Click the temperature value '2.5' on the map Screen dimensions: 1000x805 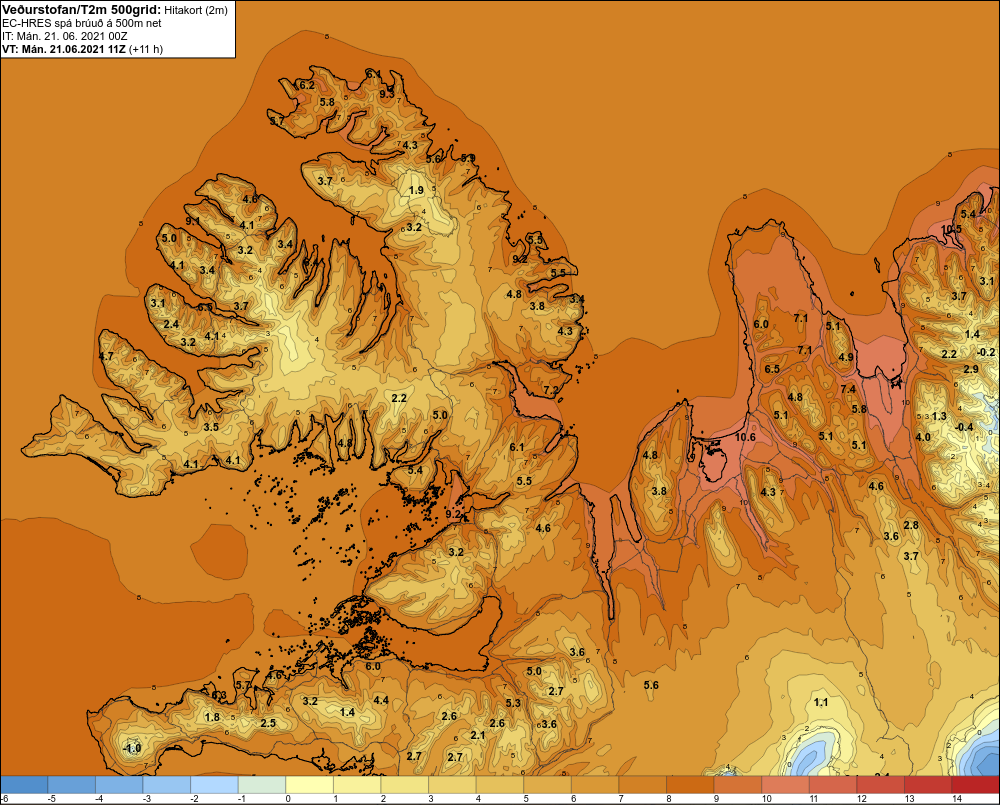268,723
